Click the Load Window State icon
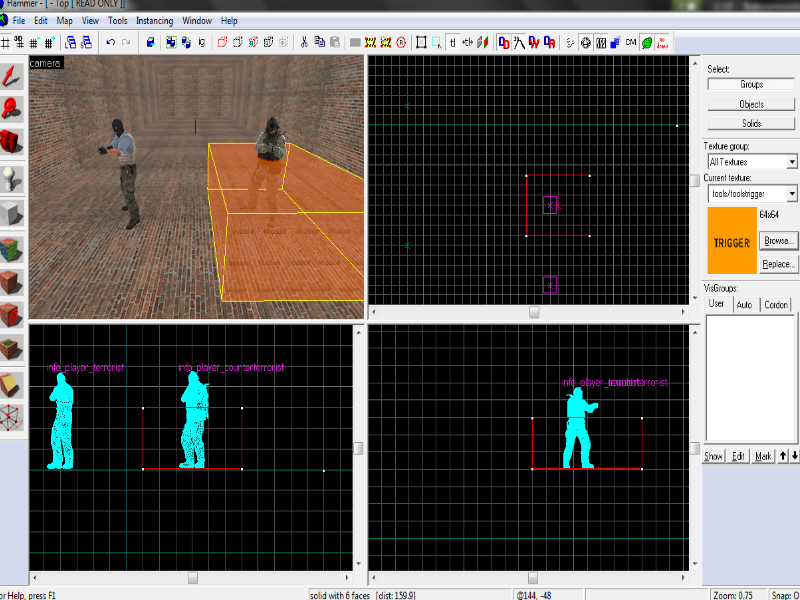800x600 pixels. 70,42
